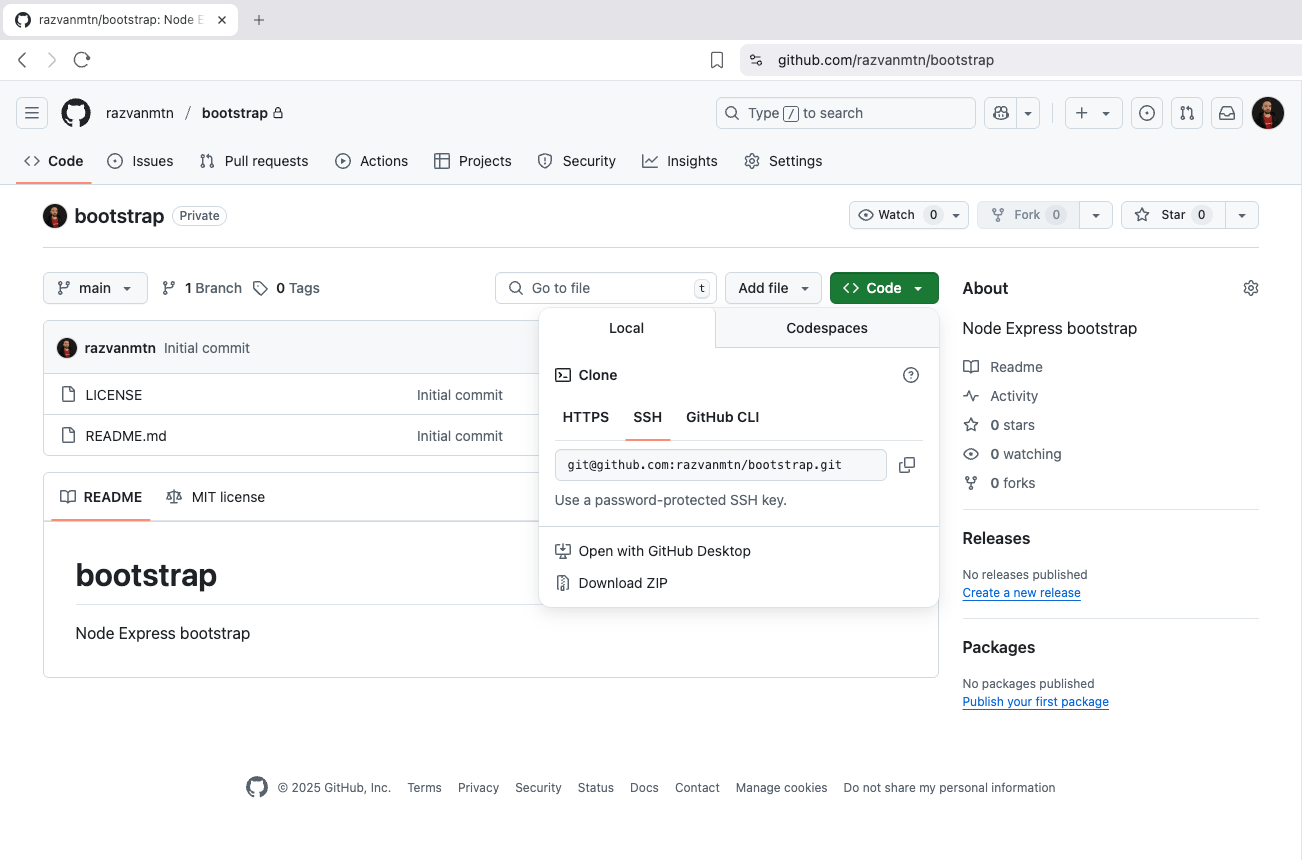The height and width of the screenshot is (860, 1302).
Task: Click Download ZIP
Action: [x=611, y=583]
